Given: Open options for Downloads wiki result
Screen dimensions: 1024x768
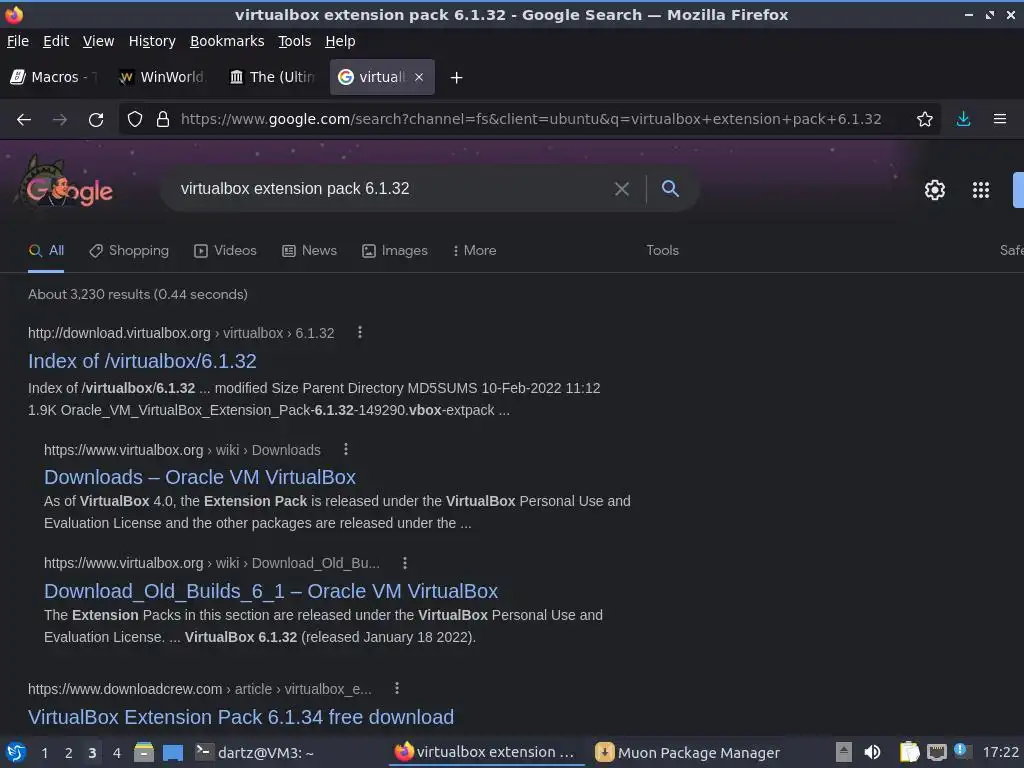Looking at the screenshot, I should coord(345,449).
